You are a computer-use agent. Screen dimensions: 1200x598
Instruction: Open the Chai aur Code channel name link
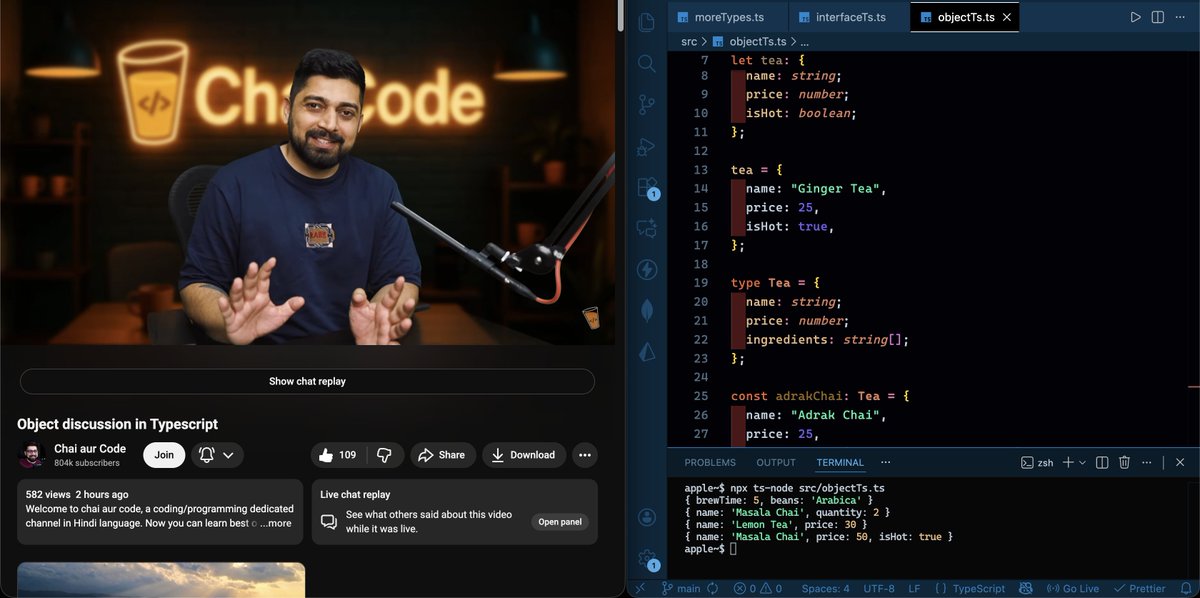90,449
